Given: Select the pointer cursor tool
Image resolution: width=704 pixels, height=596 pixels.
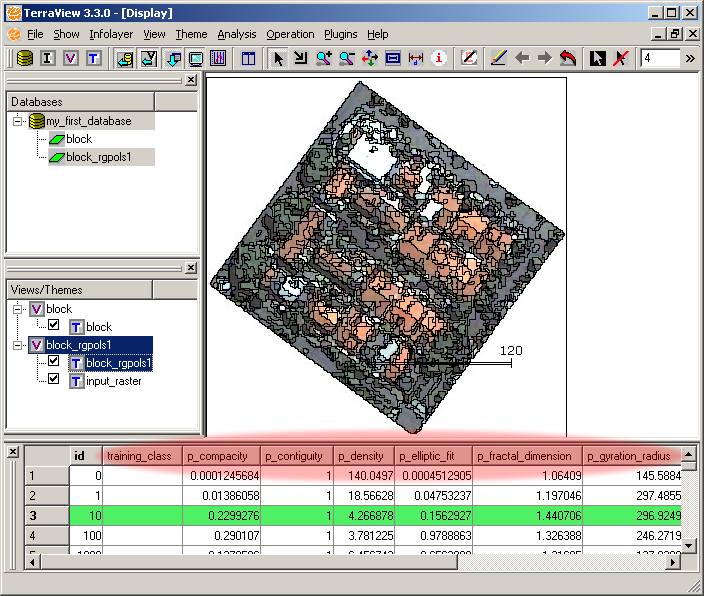Looking at the screenshot, I should click(278, 59).
